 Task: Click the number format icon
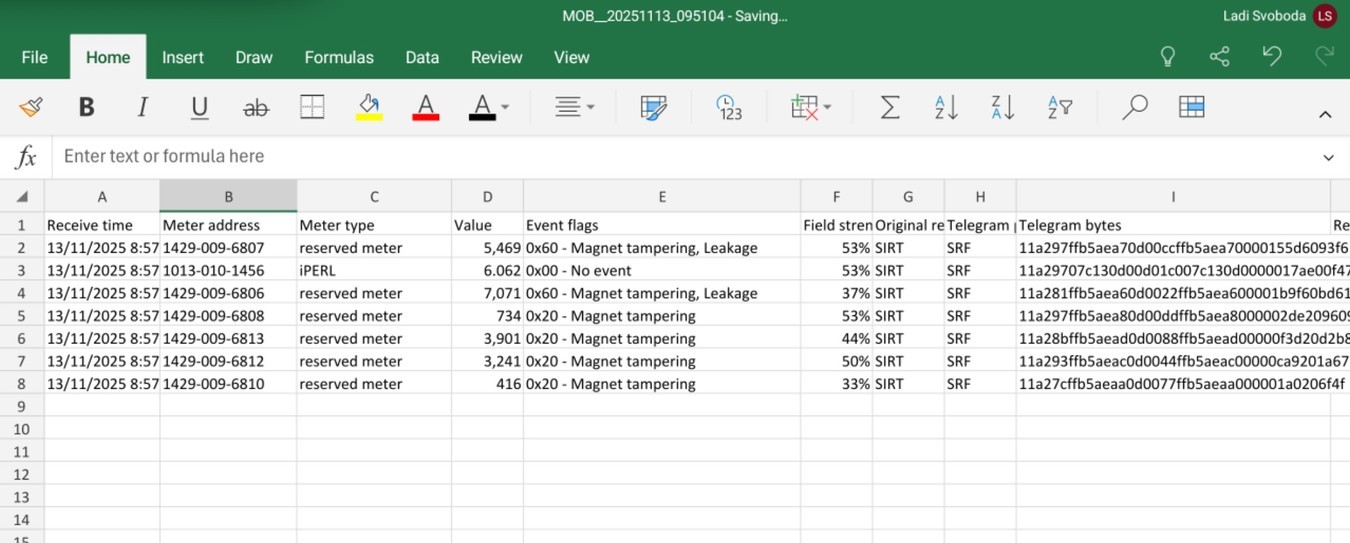729,107
